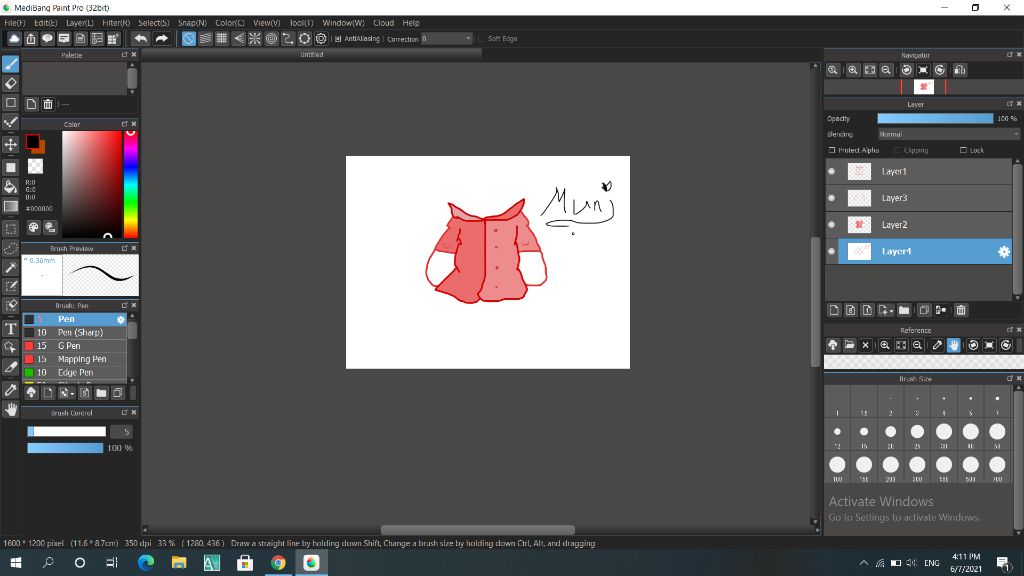This screenshot has height=576, width=1024.
Task: Close the Palette panel
Action: click(134, 55)
